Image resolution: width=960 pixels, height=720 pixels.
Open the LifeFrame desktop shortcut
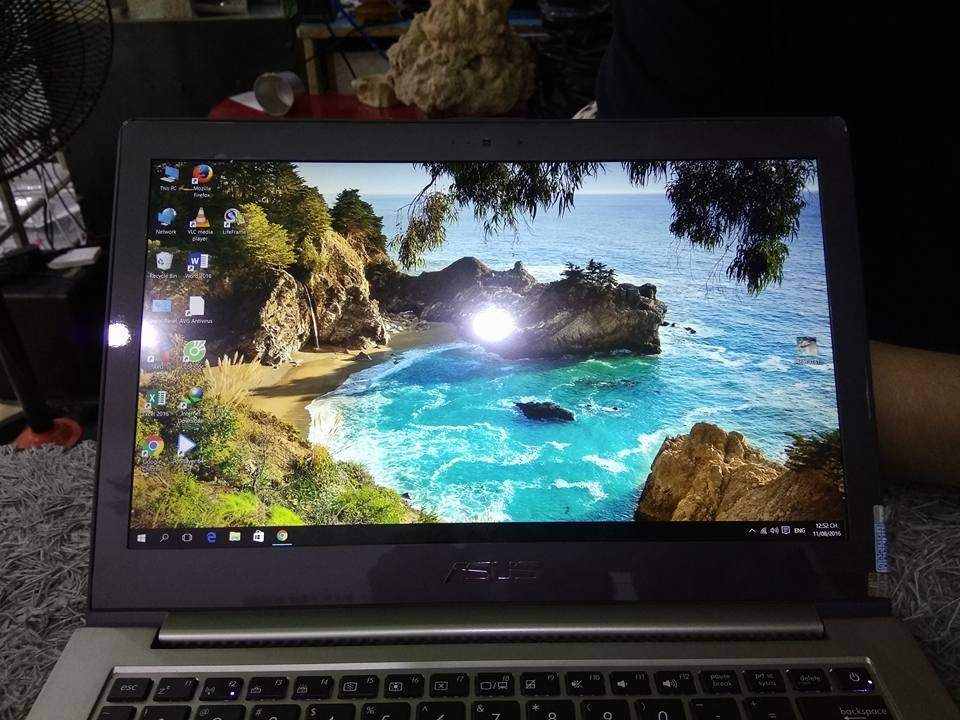233,219
